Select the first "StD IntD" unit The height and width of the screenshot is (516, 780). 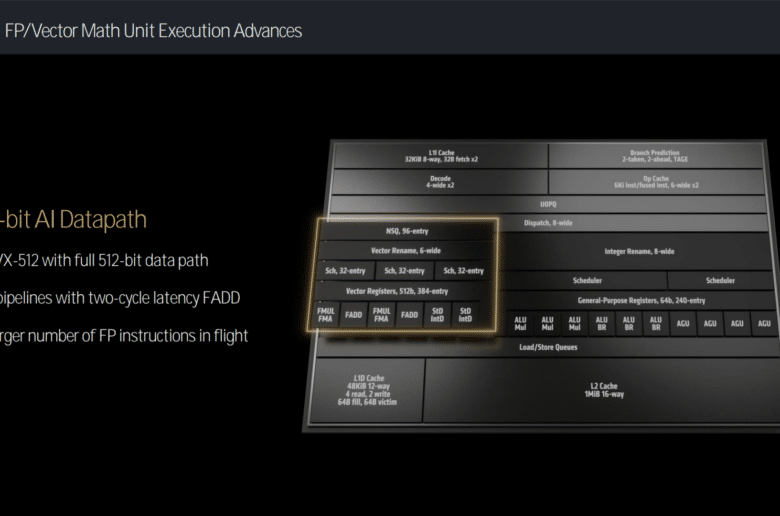pyautogui.click(x=437, y=314)
